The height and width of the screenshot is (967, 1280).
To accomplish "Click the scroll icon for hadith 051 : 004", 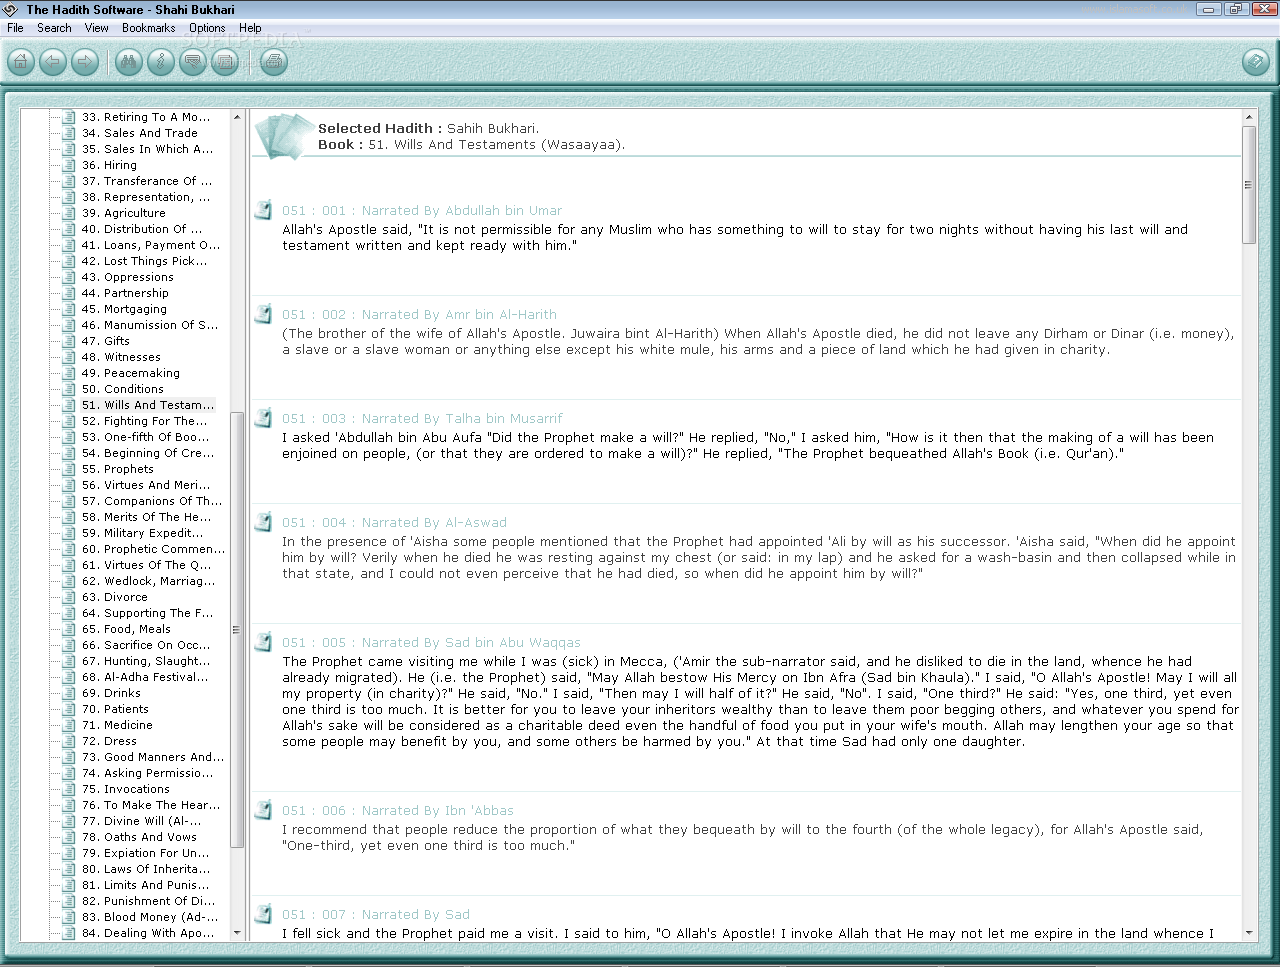I will pos(263,522).
